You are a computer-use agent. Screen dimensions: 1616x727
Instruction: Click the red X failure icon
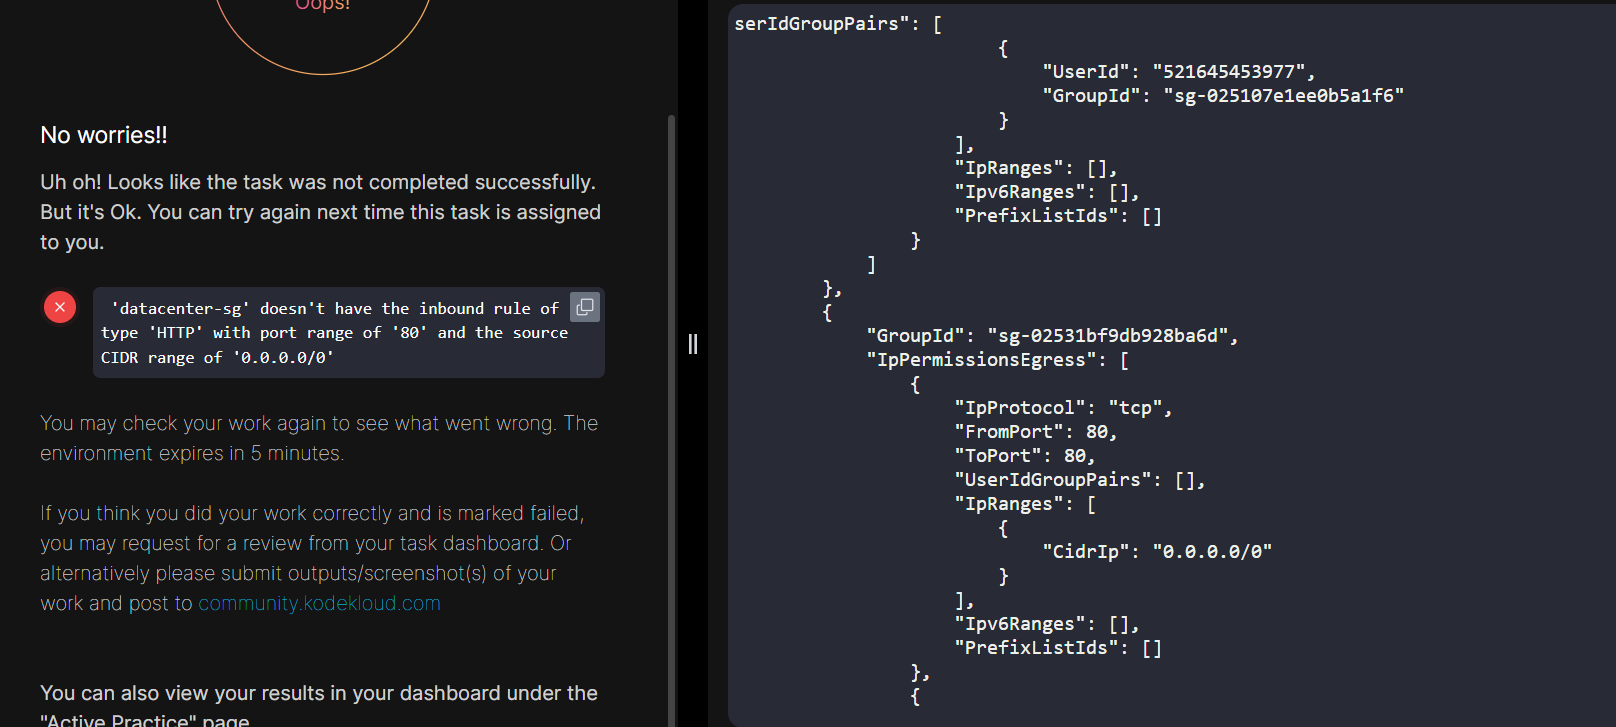click(60, 307)
